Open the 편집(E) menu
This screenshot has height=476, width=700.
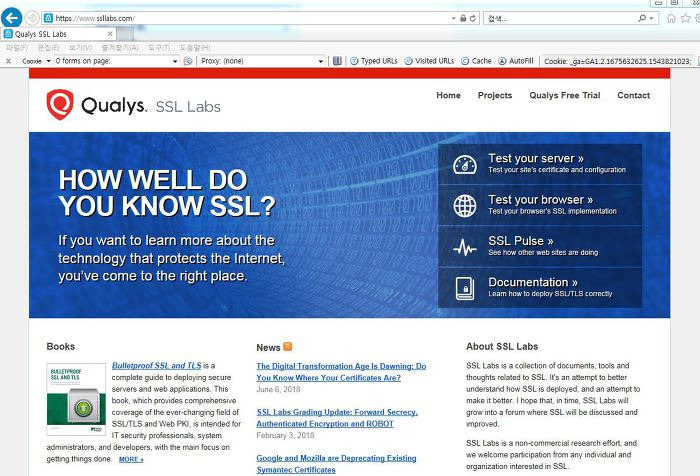(x=48, y=47)
